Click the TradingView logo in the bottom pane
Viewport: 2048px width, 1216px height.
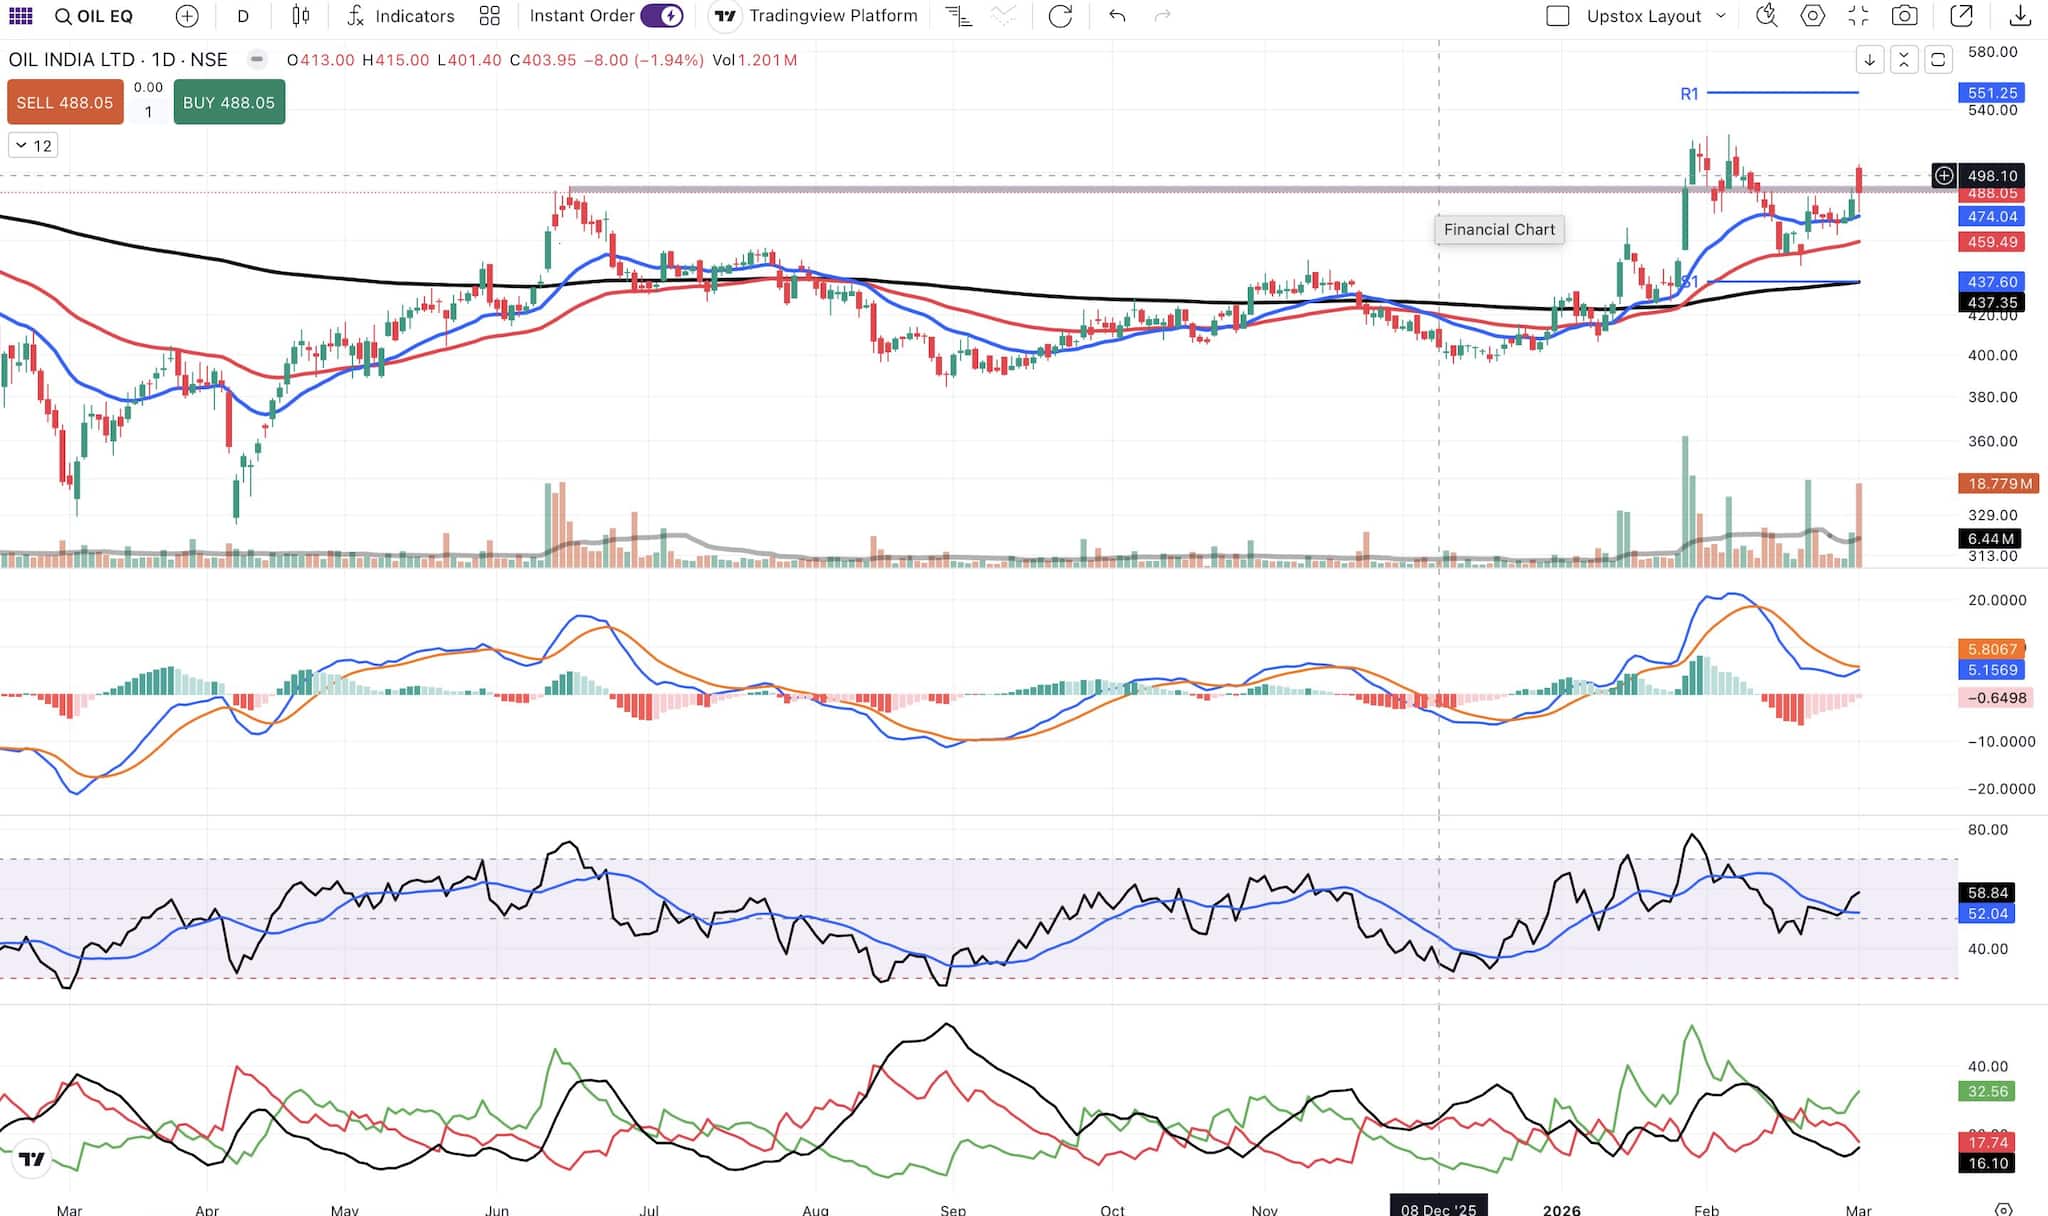click(32, 1159)
